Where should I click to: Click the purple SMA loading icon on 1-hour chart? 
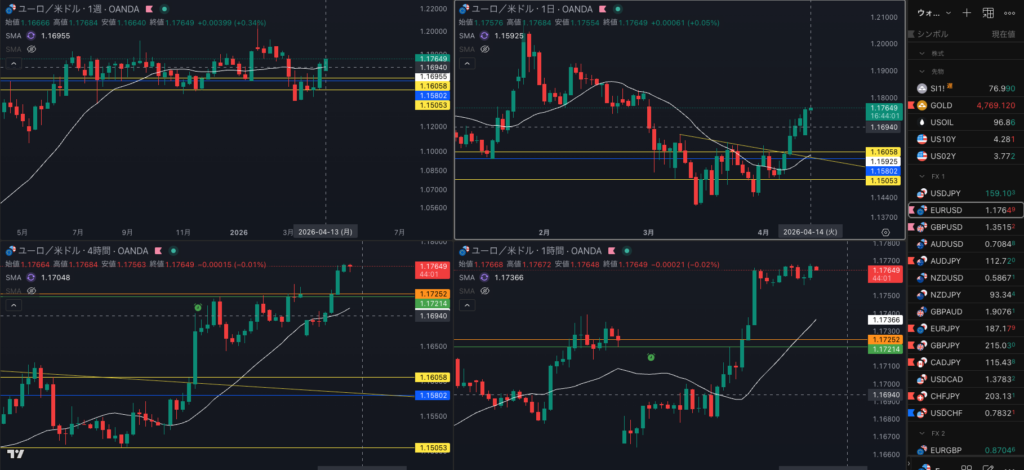(484, 277)
